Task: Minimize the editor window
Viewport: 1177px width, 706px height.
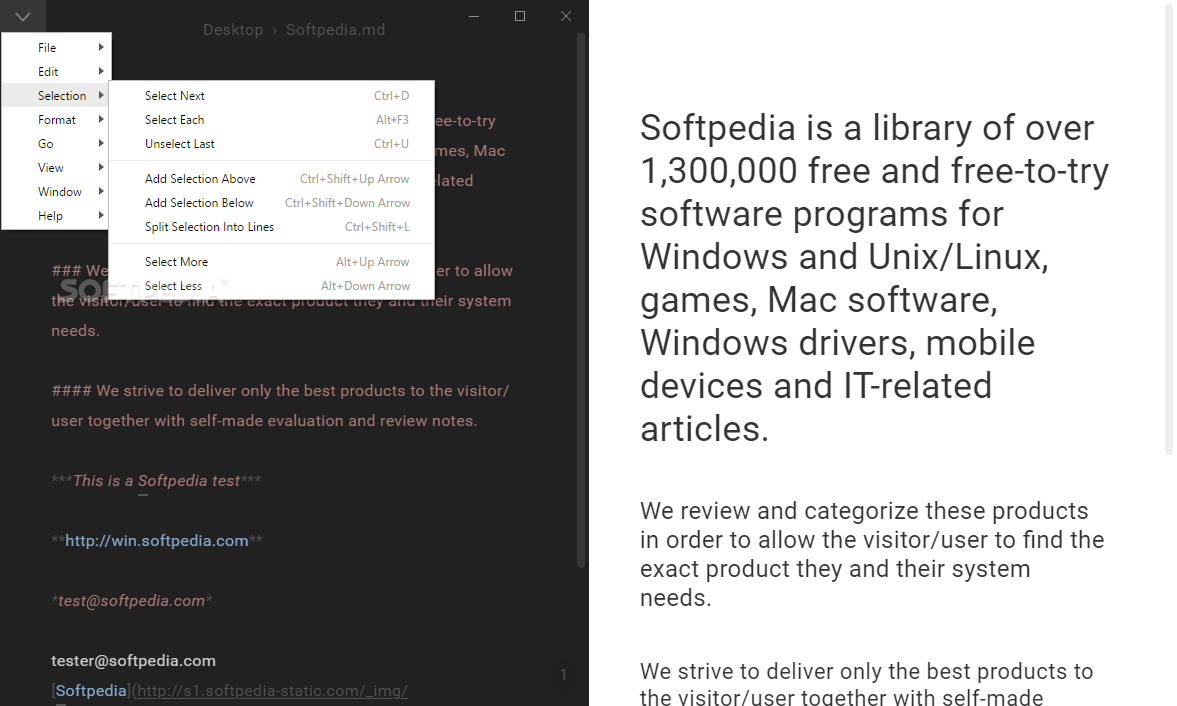Action: coord(474,16)
